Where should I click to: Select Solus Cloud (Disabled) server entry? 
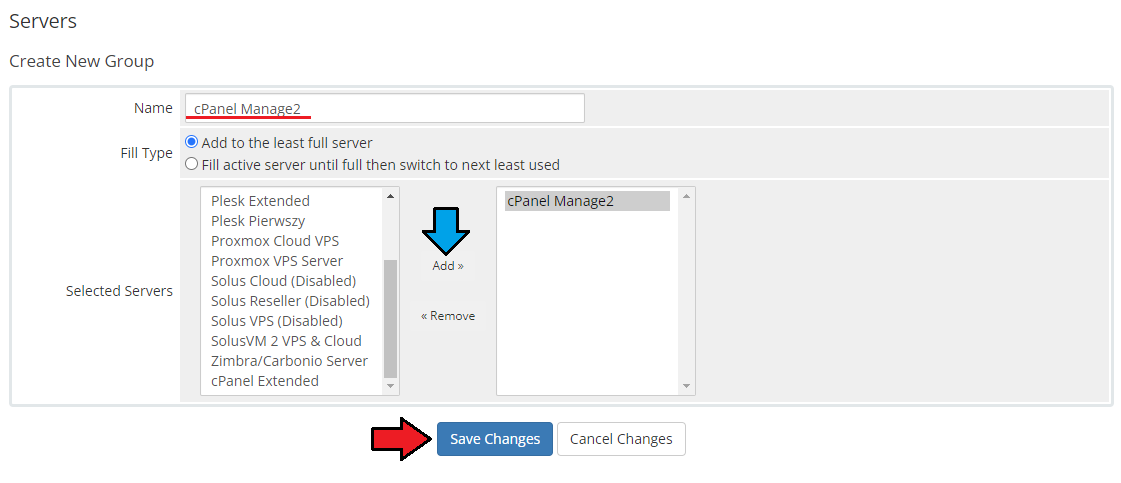[283, 281]
